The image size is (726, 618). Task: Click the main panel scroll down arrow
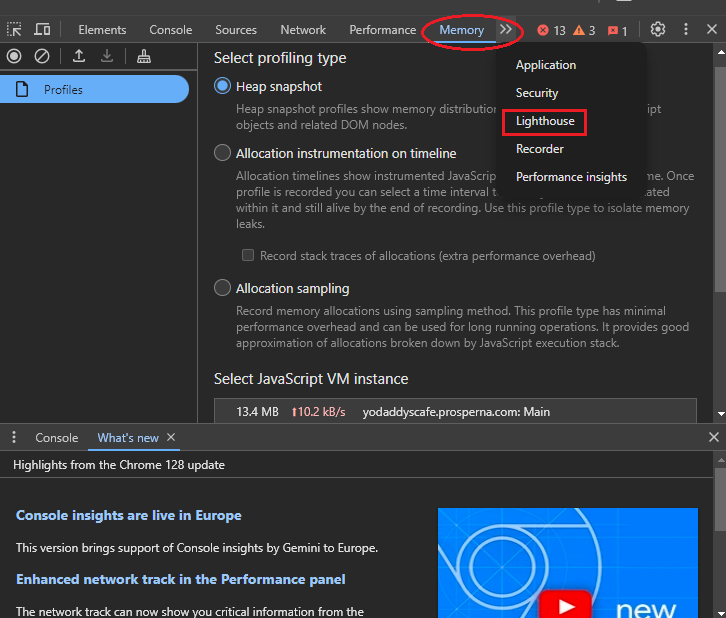point(720,413)
